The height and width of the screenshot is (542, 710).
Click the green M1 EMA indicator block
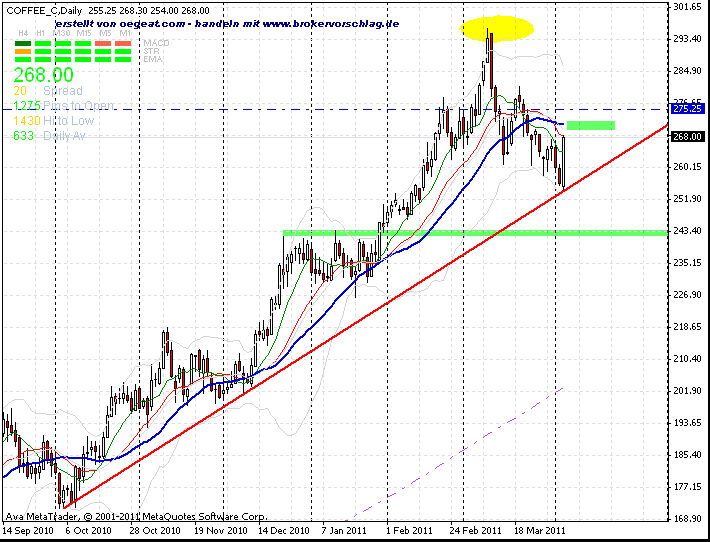(123, 59)
